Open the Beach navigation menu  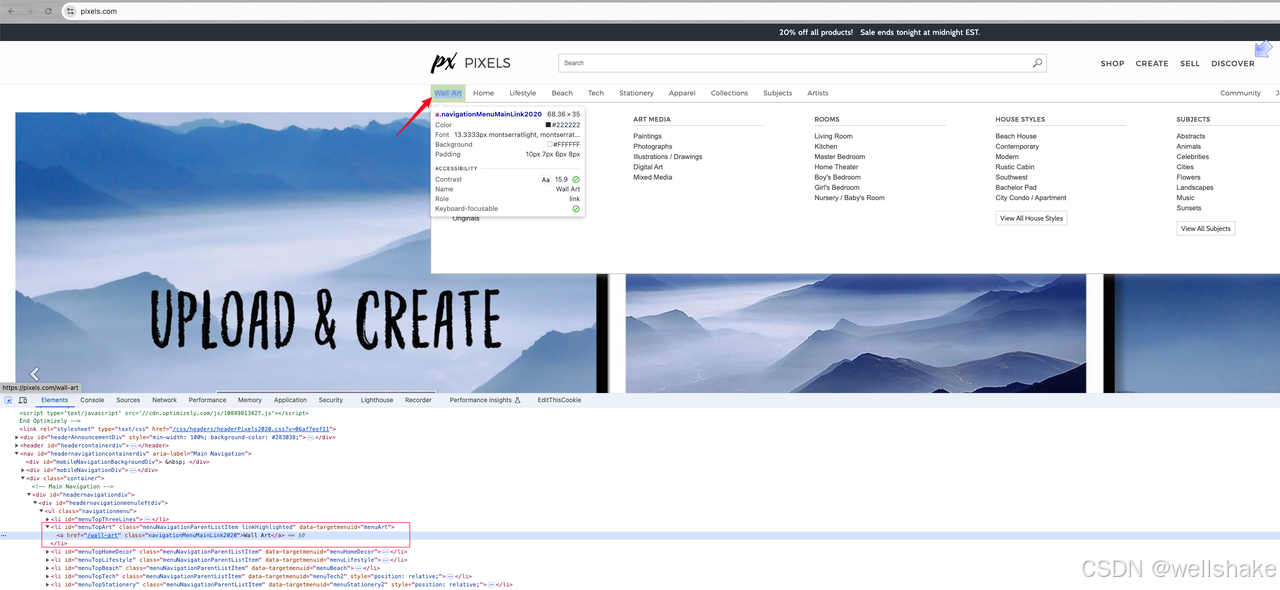click(562, 93)
